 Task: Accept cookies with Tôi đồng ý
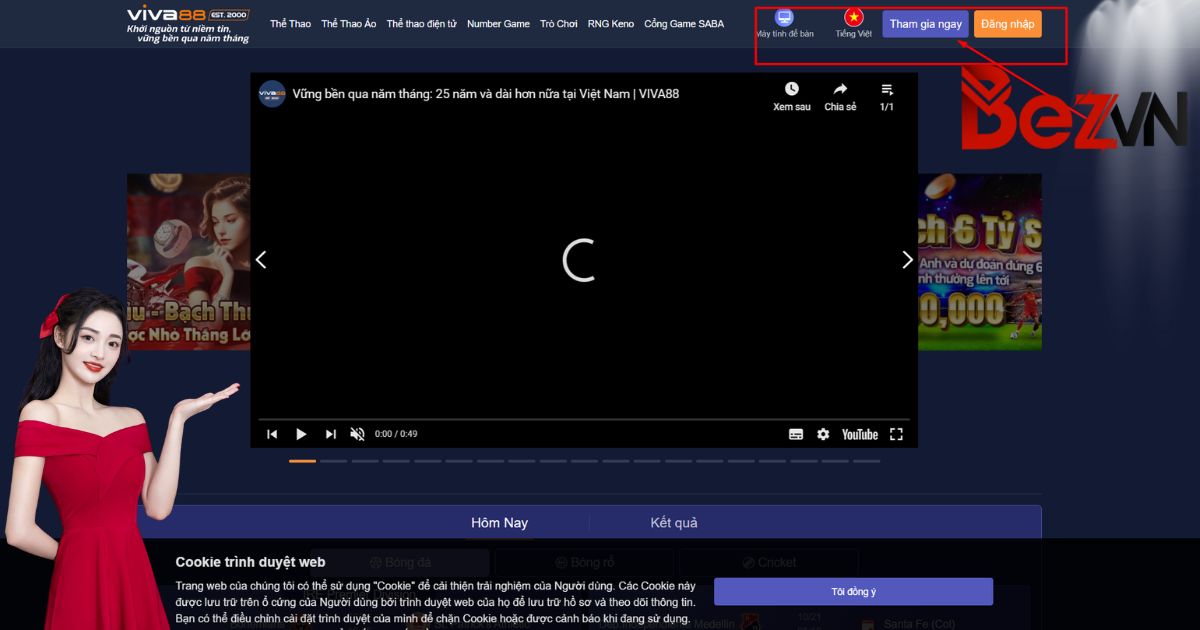tap(853, 591)
